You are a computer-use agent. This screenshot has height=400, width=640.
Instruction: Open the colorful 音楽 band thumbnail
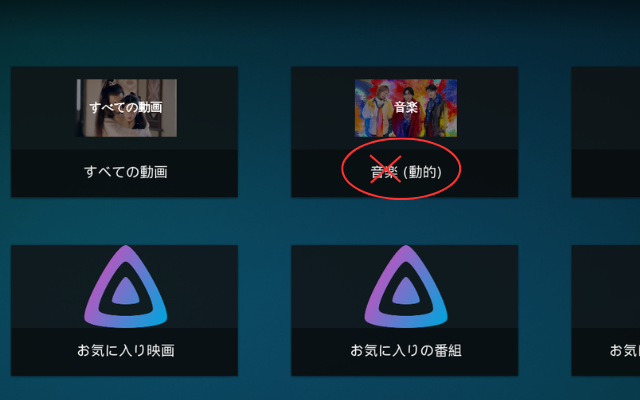(x=406, y=108)
